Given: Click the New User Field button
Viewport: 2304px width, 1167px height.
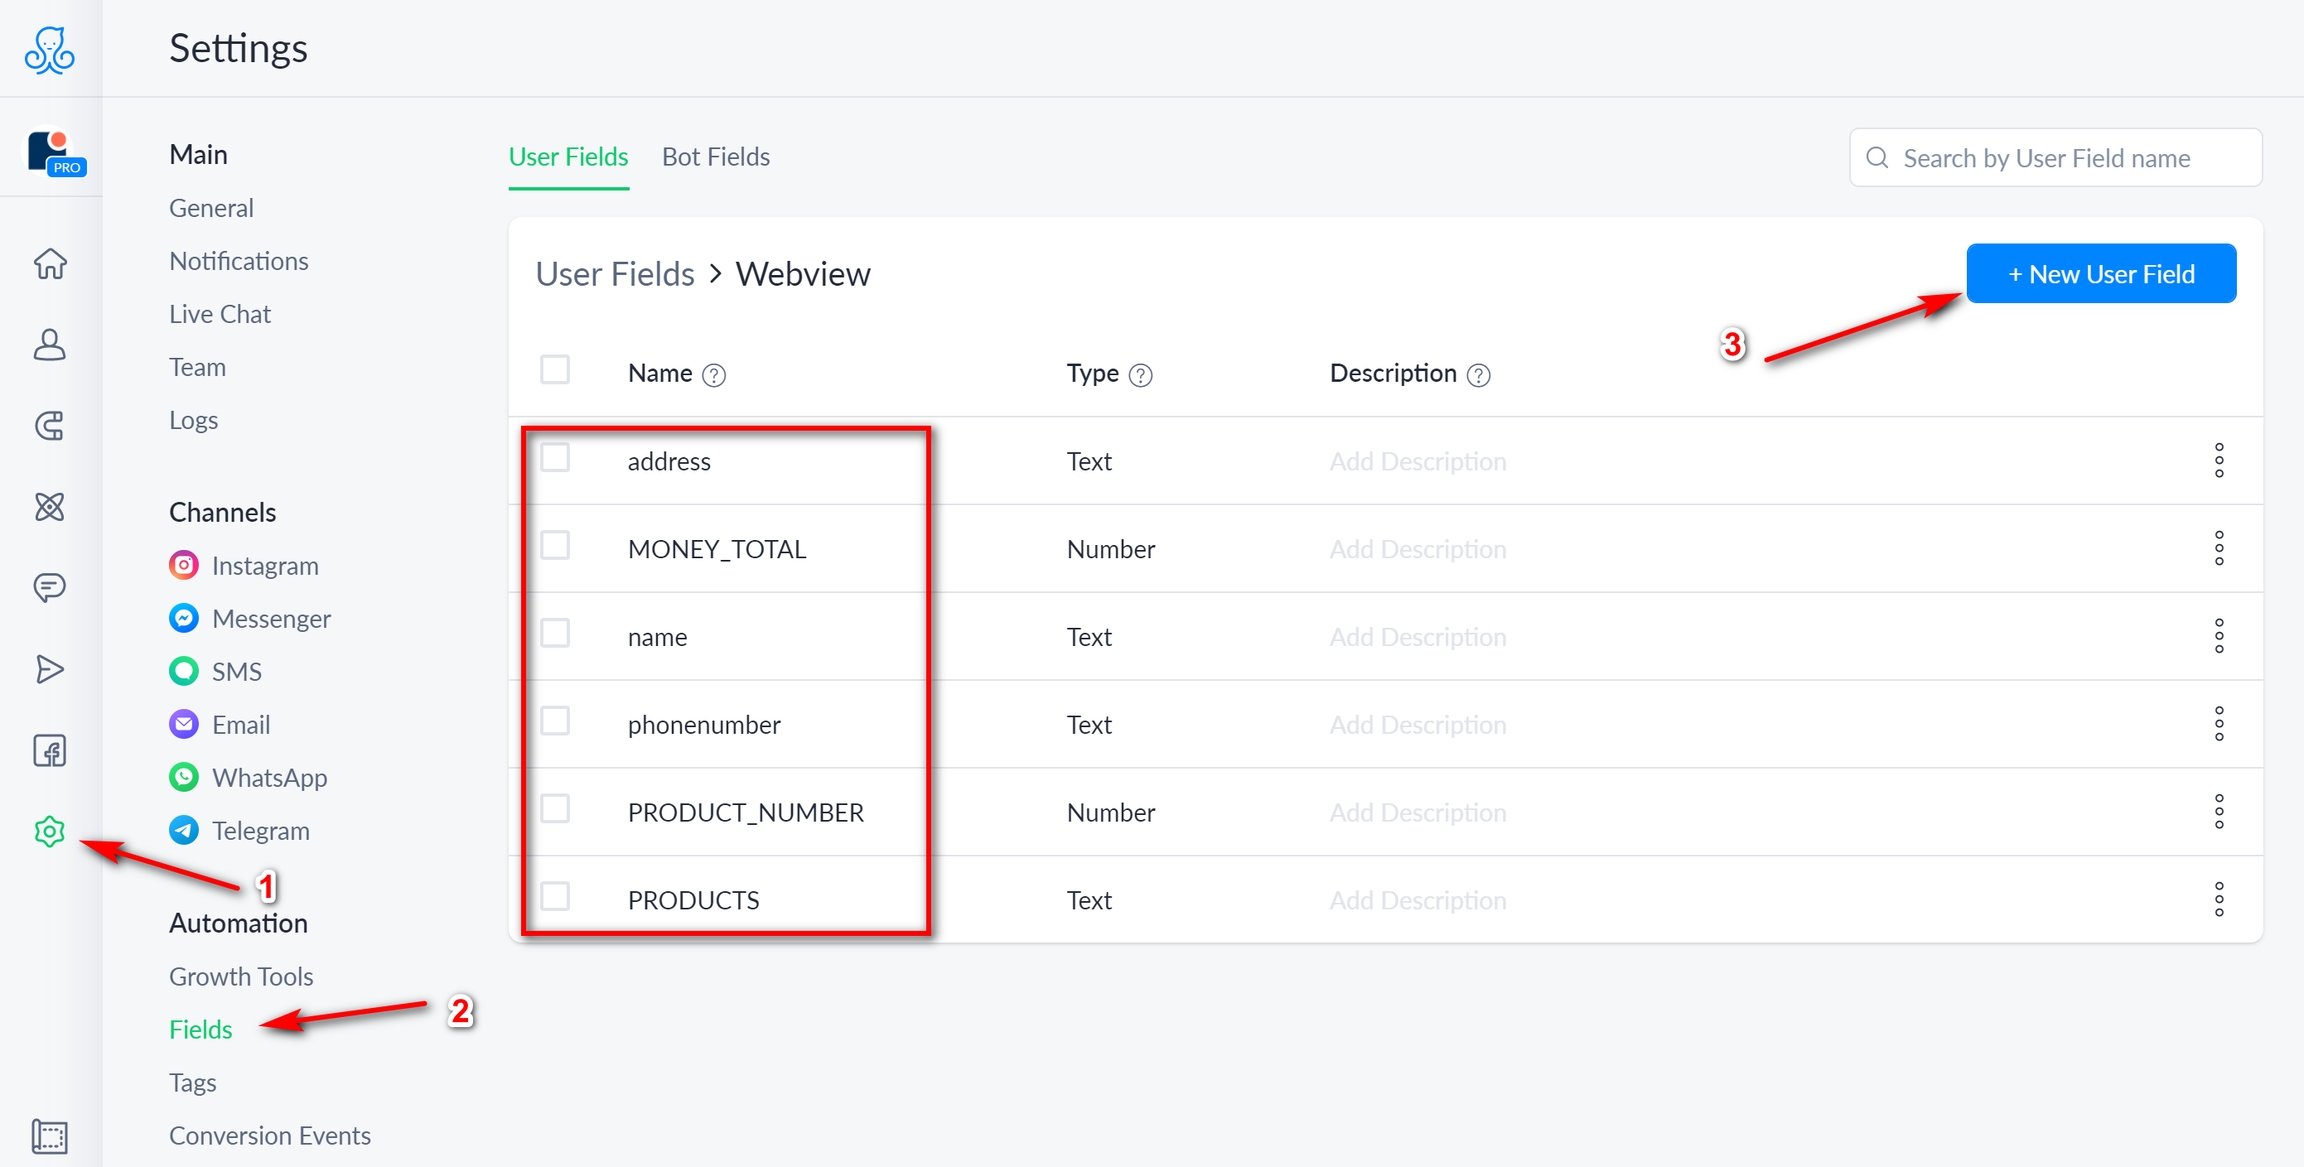Looking at the screenshot, I should click(x=2100, y=274).
